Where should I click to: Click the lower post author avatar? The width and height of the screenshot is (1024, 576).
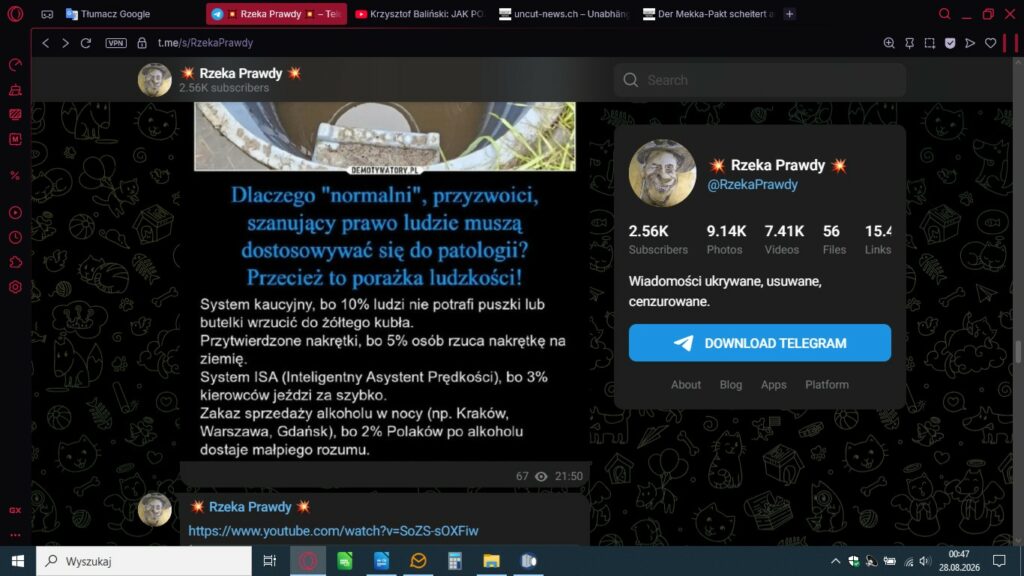(155, 509)
